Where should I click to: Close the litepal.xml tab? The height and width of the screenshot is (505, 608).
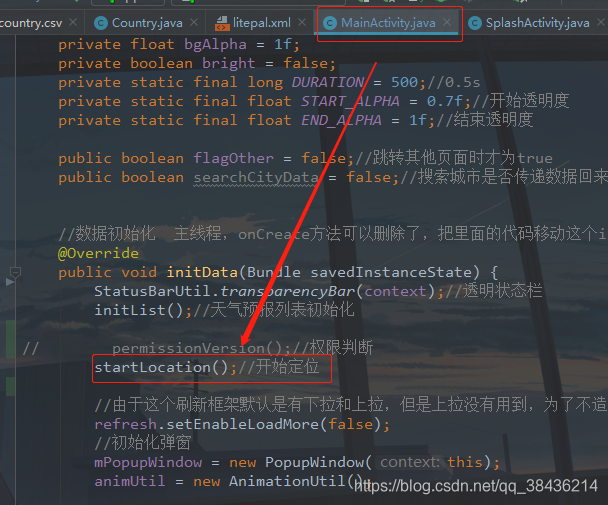302,22
